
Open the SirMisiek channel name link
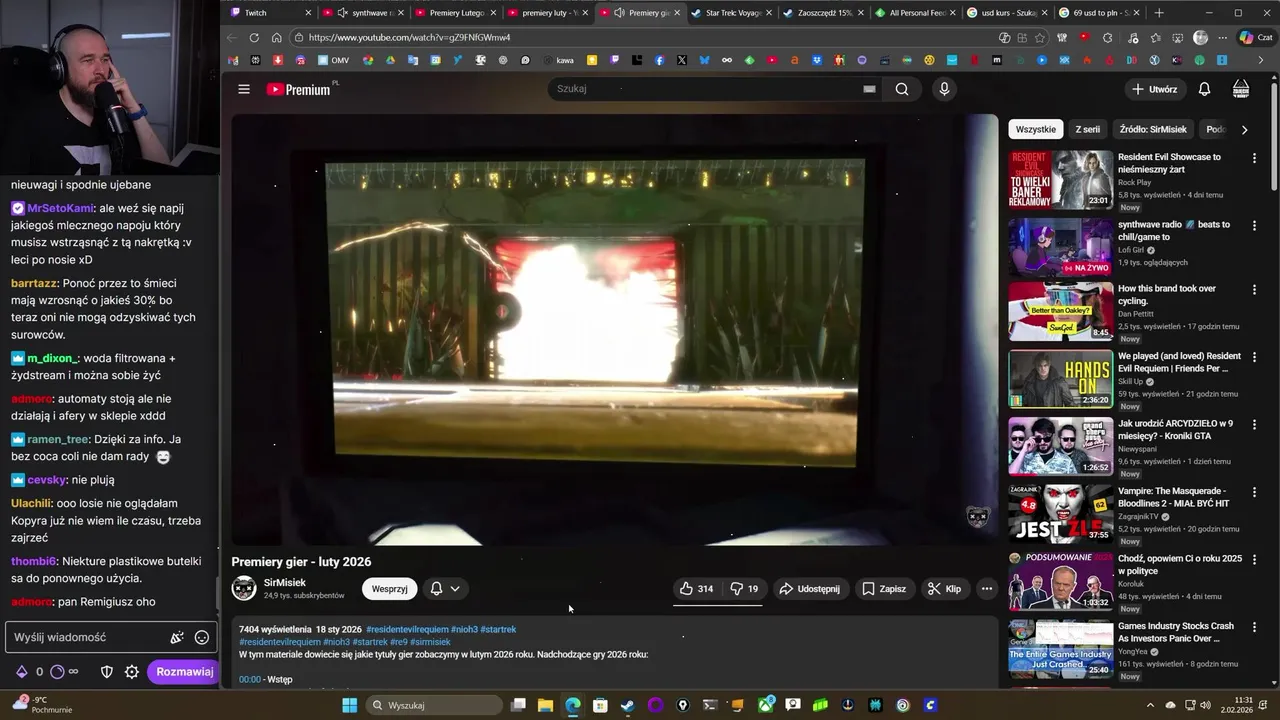coord(285,582)
